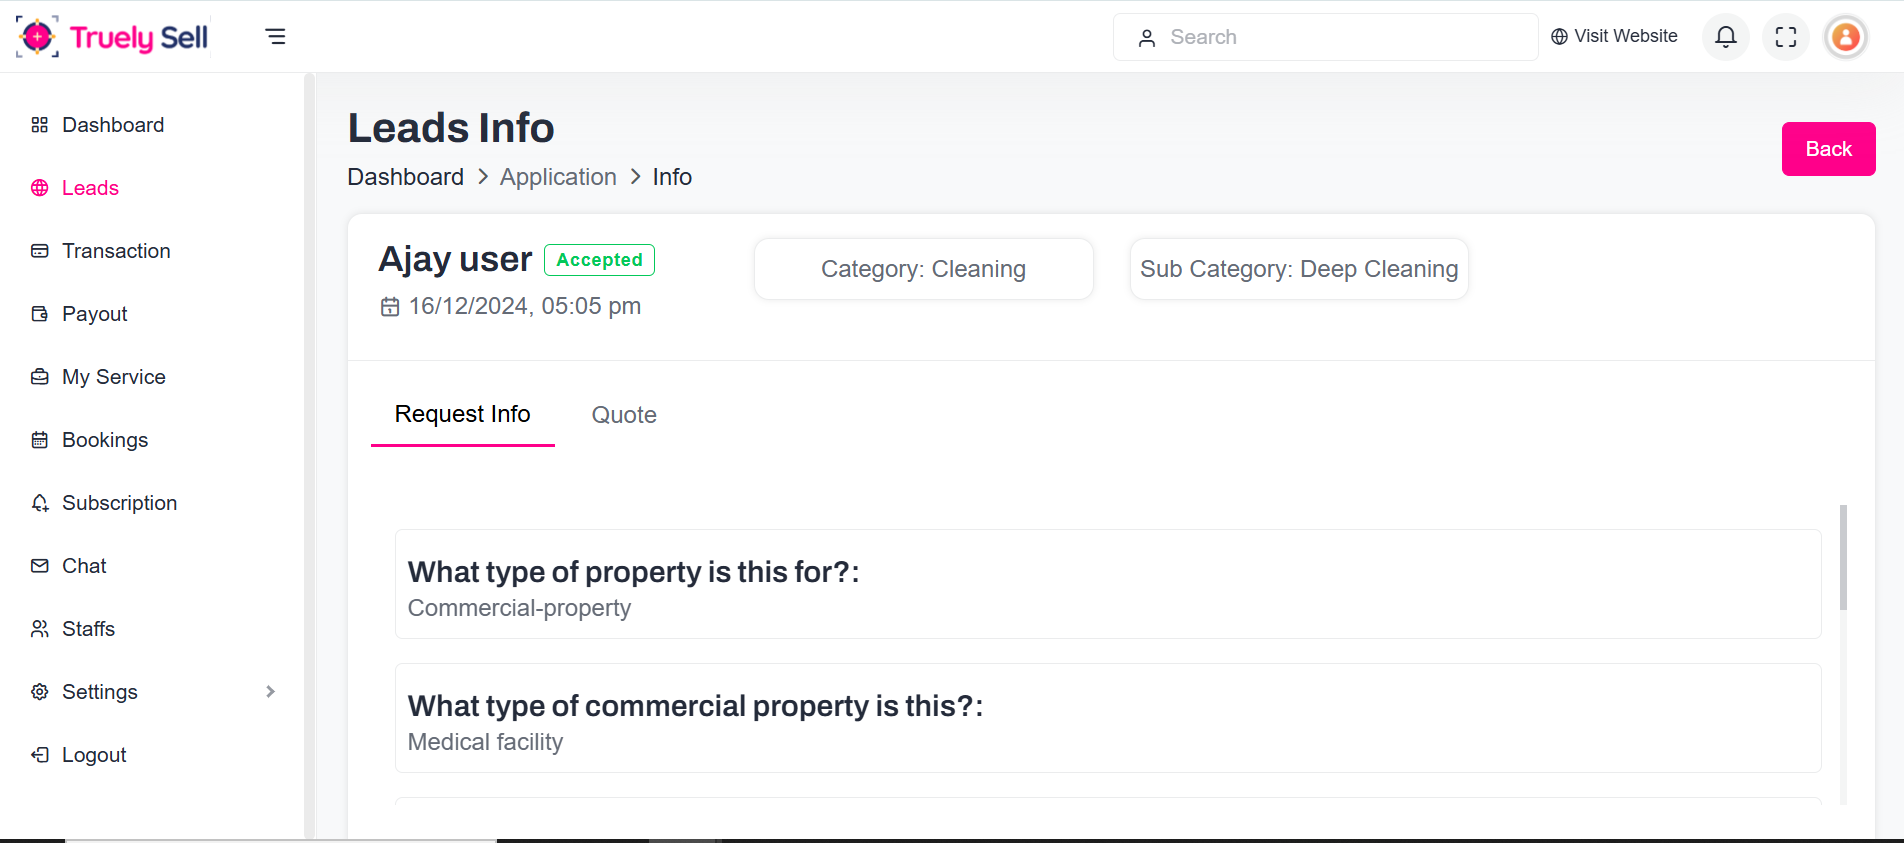Image resolution: width=1904 pixels, height=843 pixels.
Task: Open the My Service page
Action: 113,377
